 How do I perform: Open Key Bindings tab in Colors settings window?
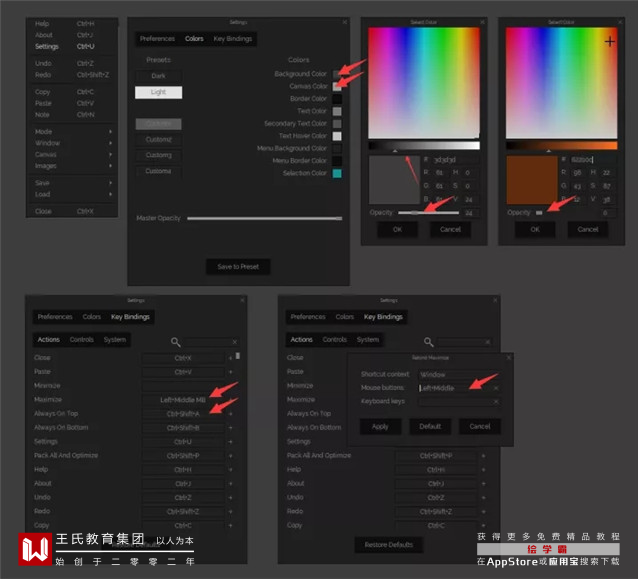(232, 39)
